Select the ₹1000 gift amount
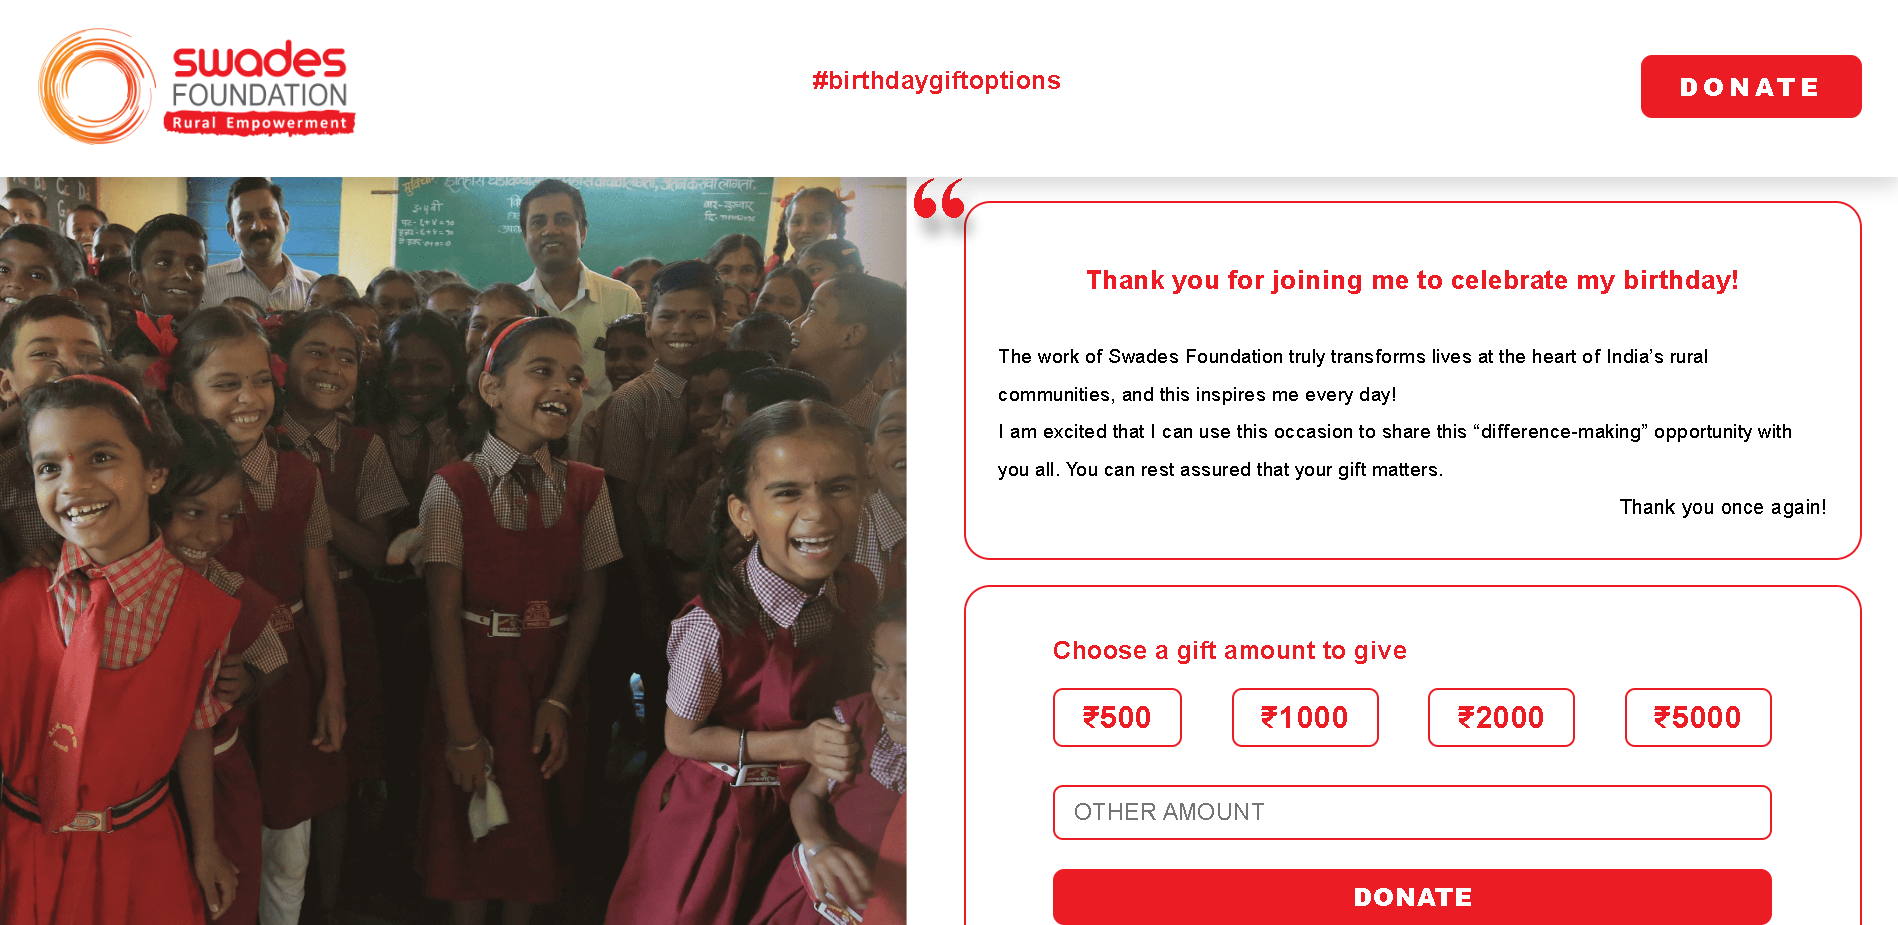The height and width of the screenshot is (925, 1898). (x=1305, y=717)
